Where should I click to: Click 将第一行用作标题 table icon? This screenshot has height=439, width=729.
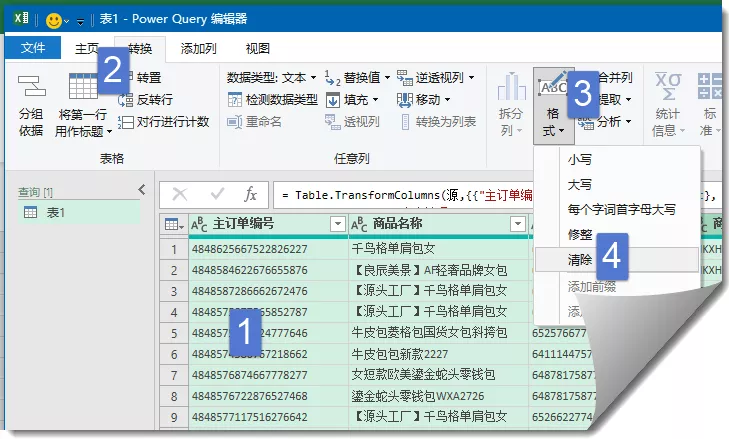click(83, 86)
